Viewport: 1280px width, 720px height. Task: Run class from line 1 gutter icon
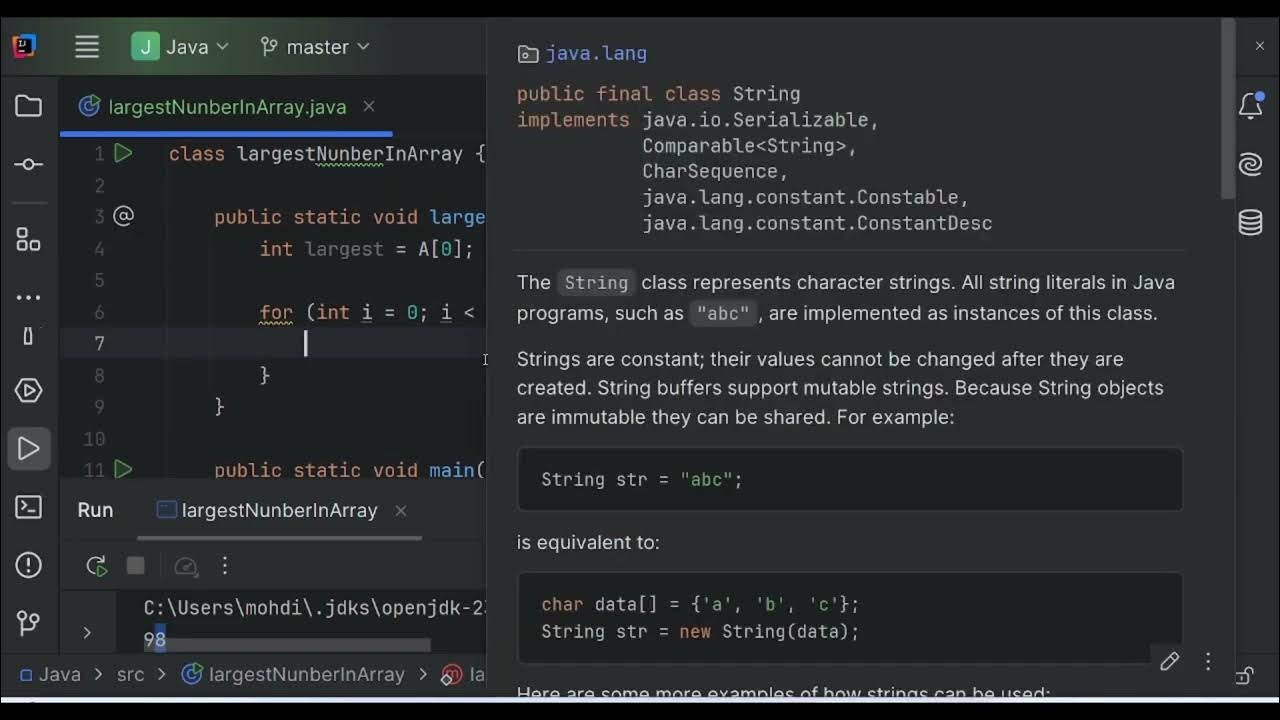click(x=123, y=153)
